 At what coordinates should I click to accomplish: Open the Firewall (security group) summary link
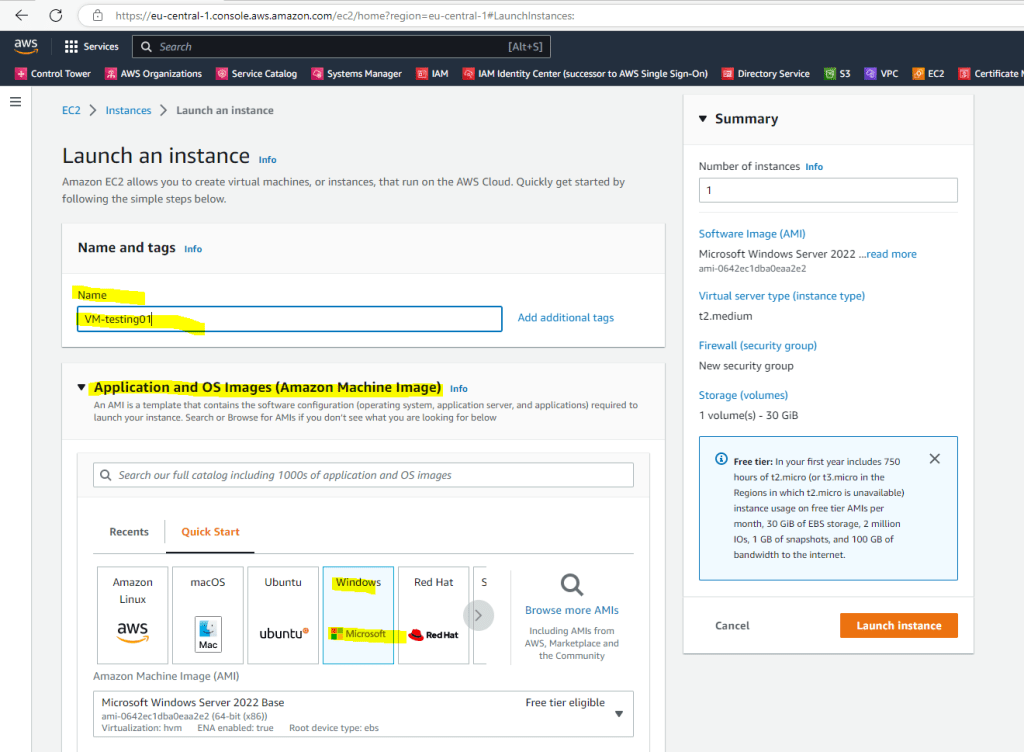[758, 345]
